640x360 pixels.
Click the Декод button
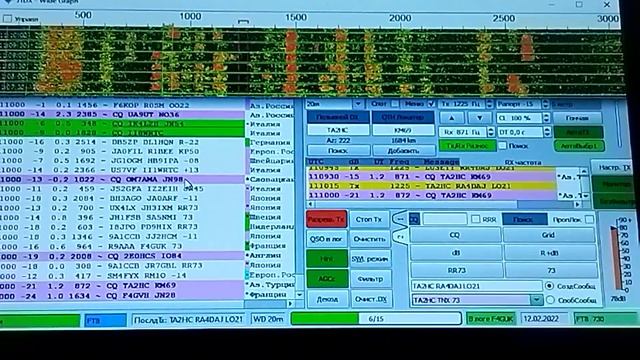point(327,299)
